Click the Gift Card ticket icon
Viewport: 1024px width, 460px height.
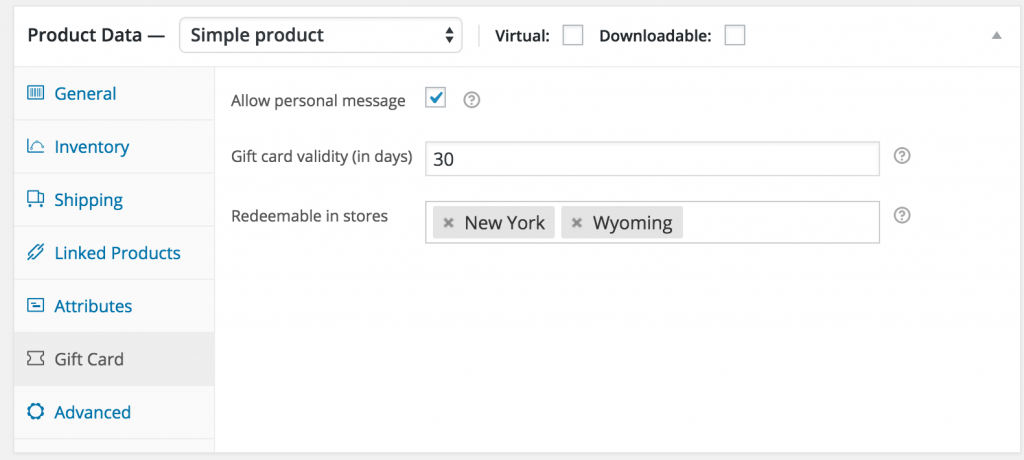coord(36,359)
